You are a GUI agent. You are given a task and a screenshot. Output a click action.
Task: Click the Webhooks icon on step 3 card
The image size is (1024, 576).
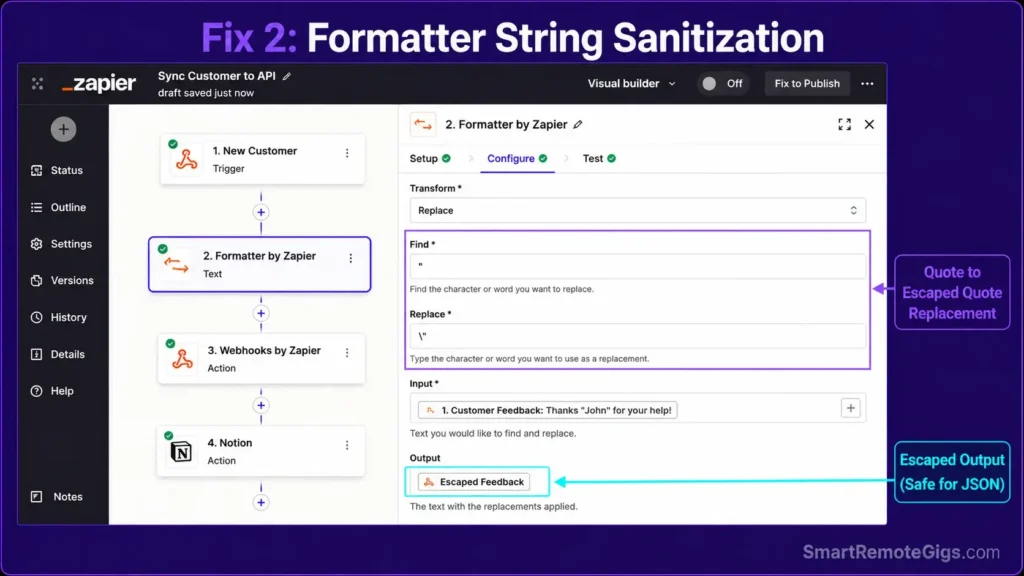[182, 359]
